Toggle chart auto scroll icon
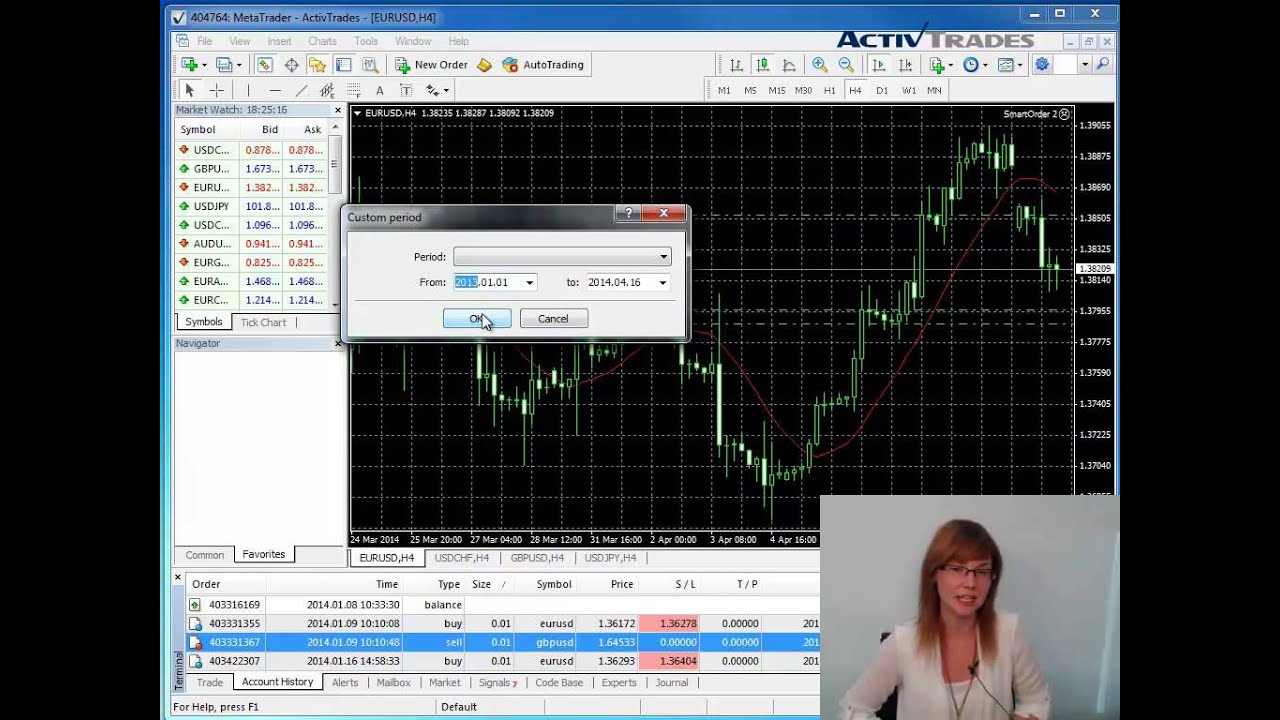Image resolution: width=1280 pixels, height=720 pixels. coord(879,64)
